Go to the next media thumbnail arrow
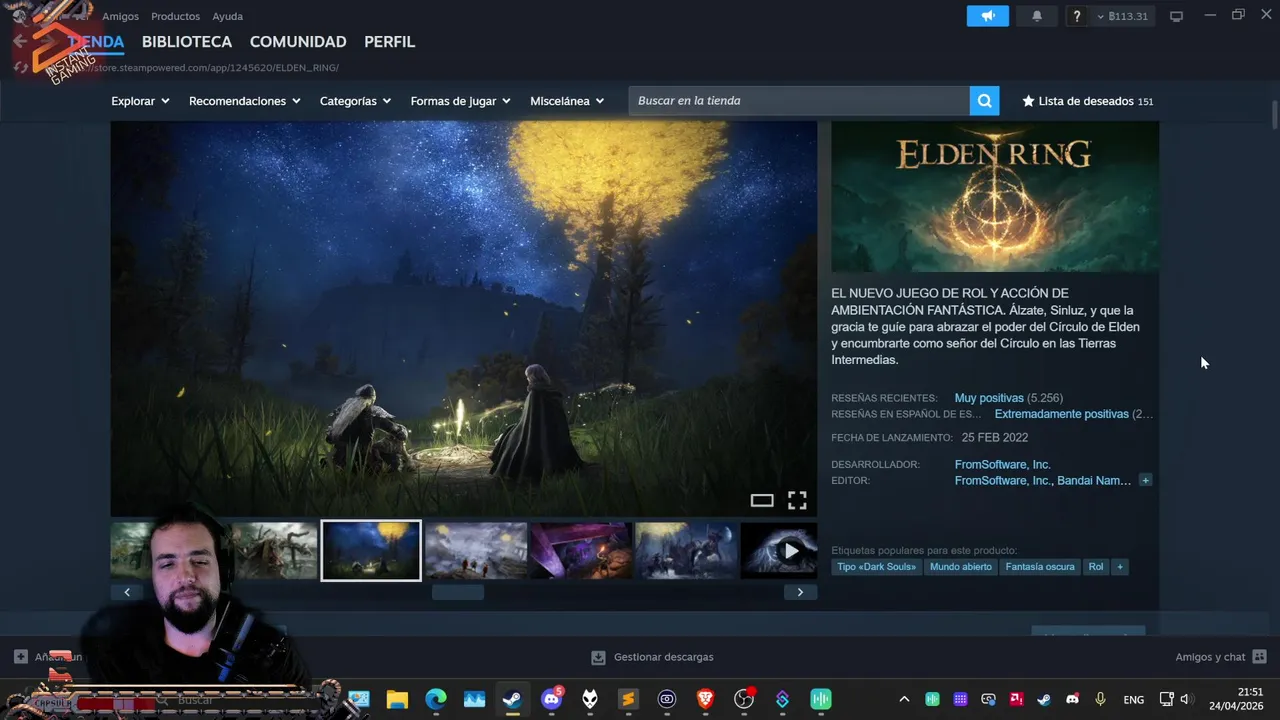1280x720 pixels. [x=800, y=592]
